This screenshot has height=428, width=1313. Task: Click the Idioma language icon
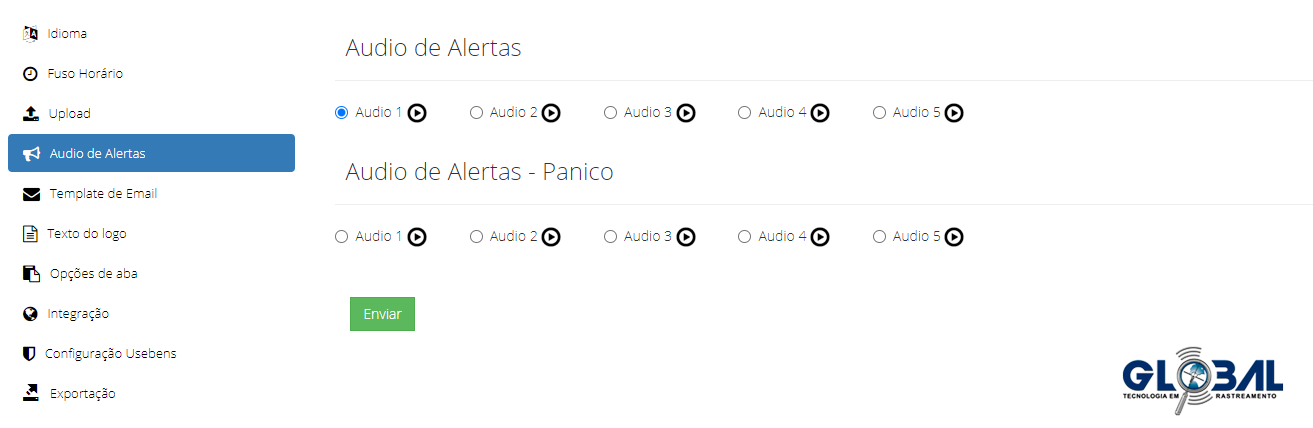click(30, 34)
